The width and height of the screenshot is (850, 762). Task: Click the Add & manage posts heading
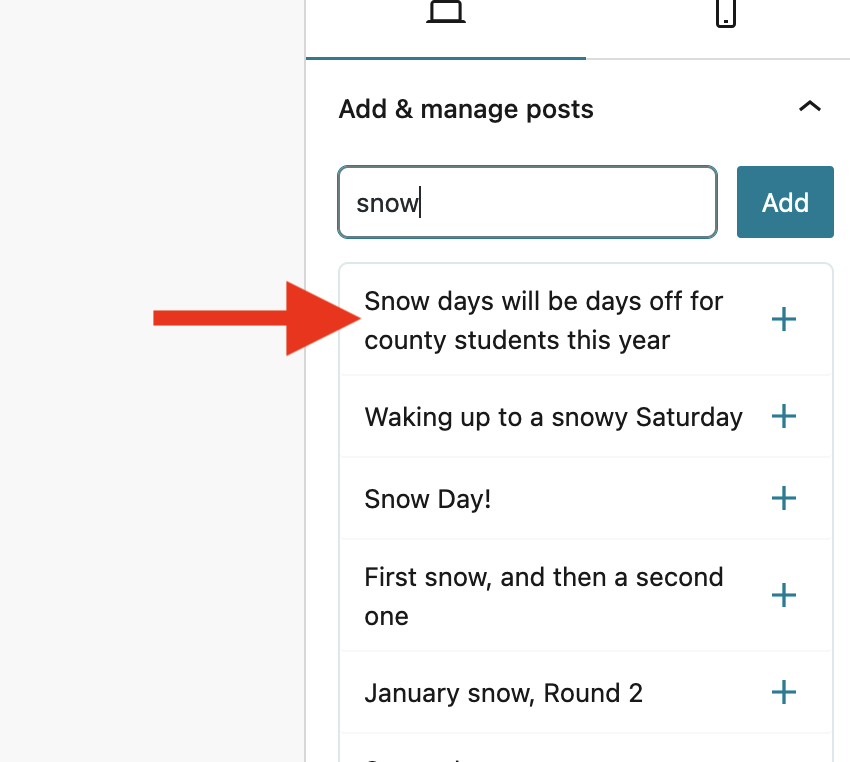466,109
